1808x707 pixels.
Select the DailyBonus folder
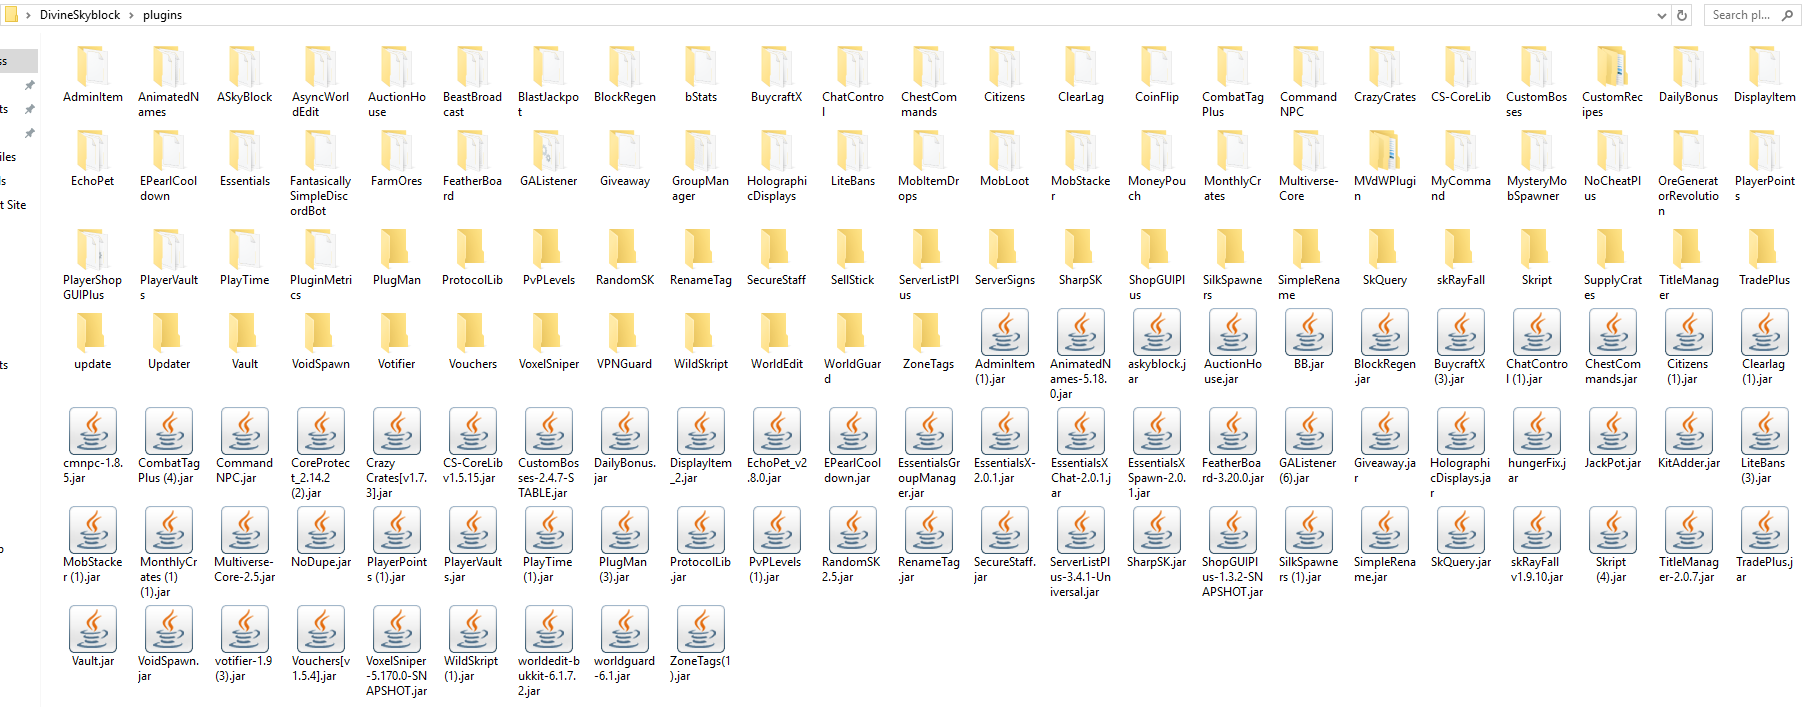point(1689,74)
